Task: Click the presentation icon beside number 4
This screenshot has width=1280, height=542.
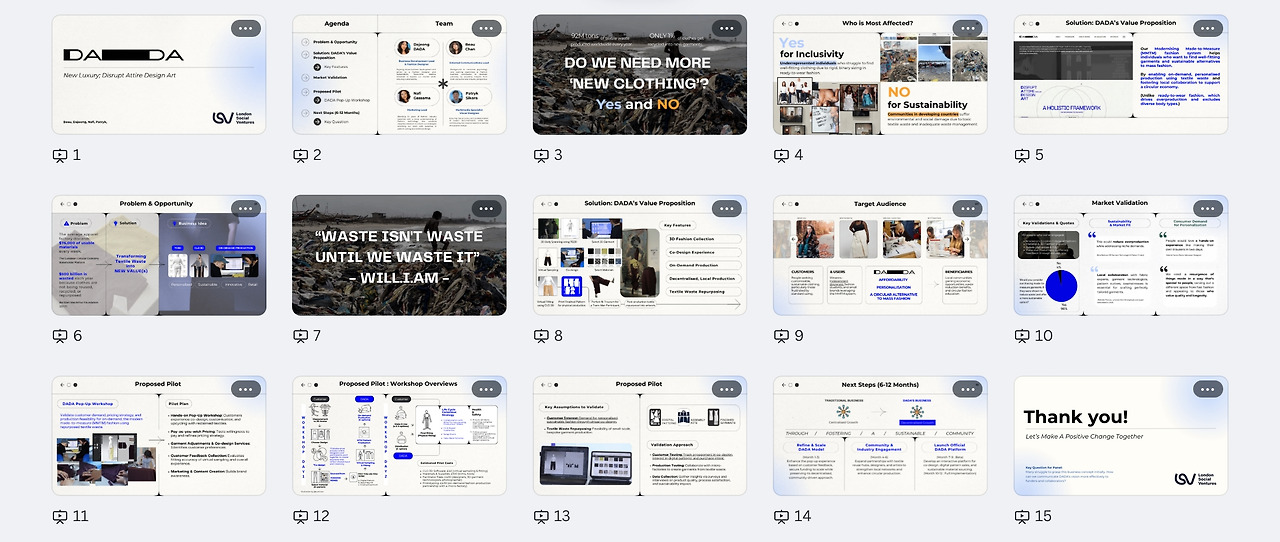Action: [781, 156]
